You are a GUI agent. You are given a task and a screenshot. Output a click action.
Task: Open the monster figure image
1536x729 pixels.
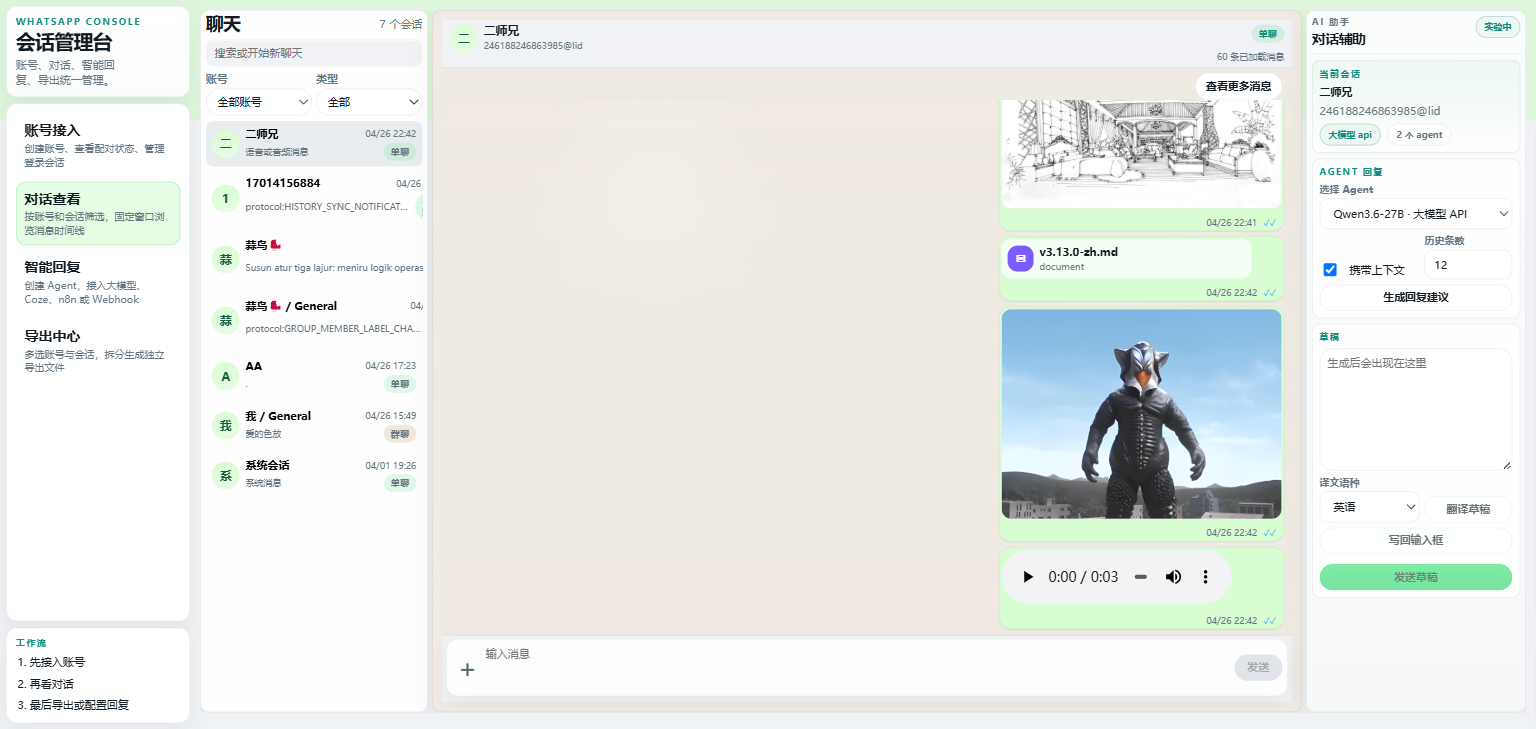tap(1141, 414)
